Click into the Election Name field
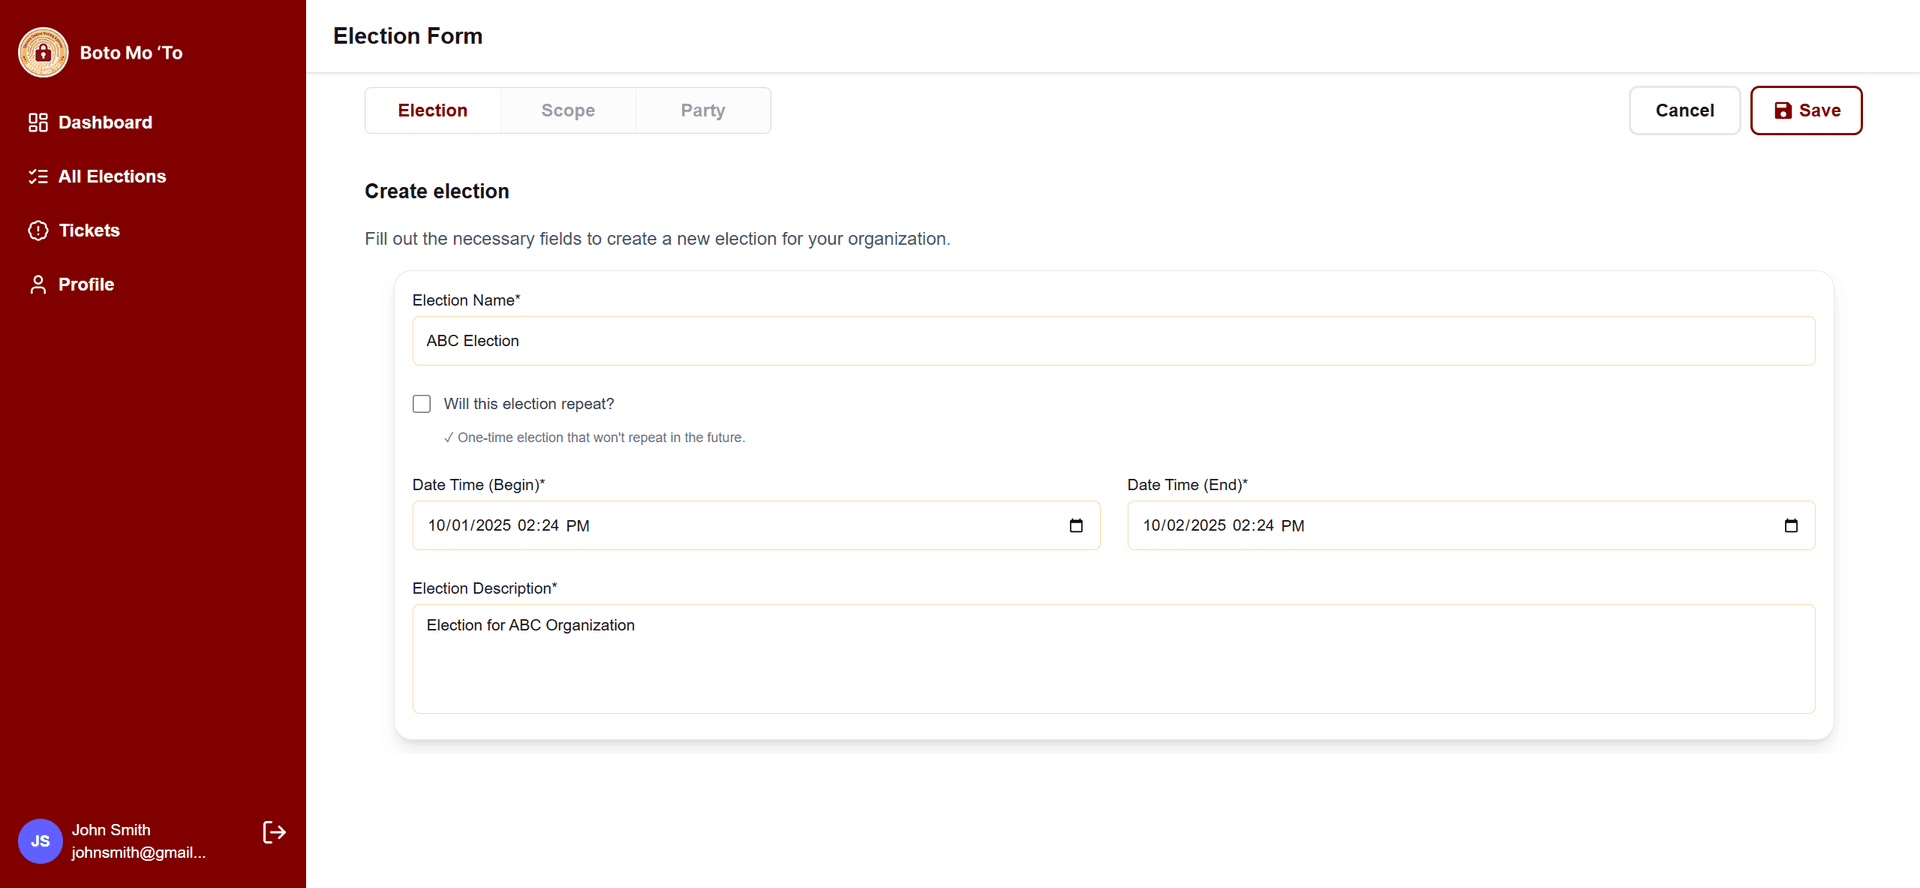 pos(1113,341)
